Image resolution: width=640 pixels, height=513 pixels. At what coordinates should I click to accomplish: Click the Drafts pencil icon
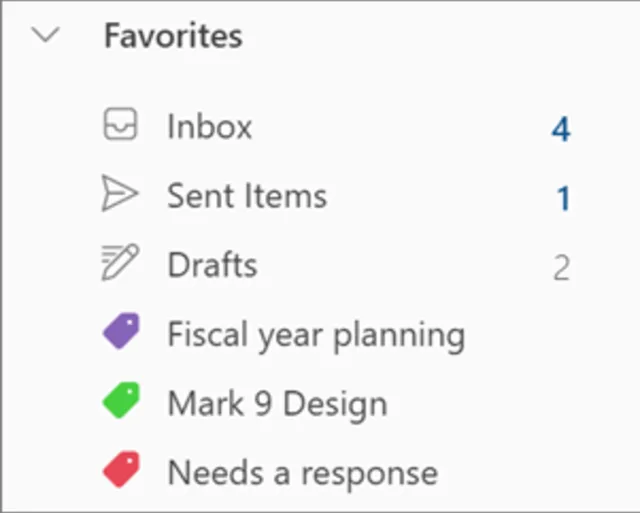pos(120,264)
